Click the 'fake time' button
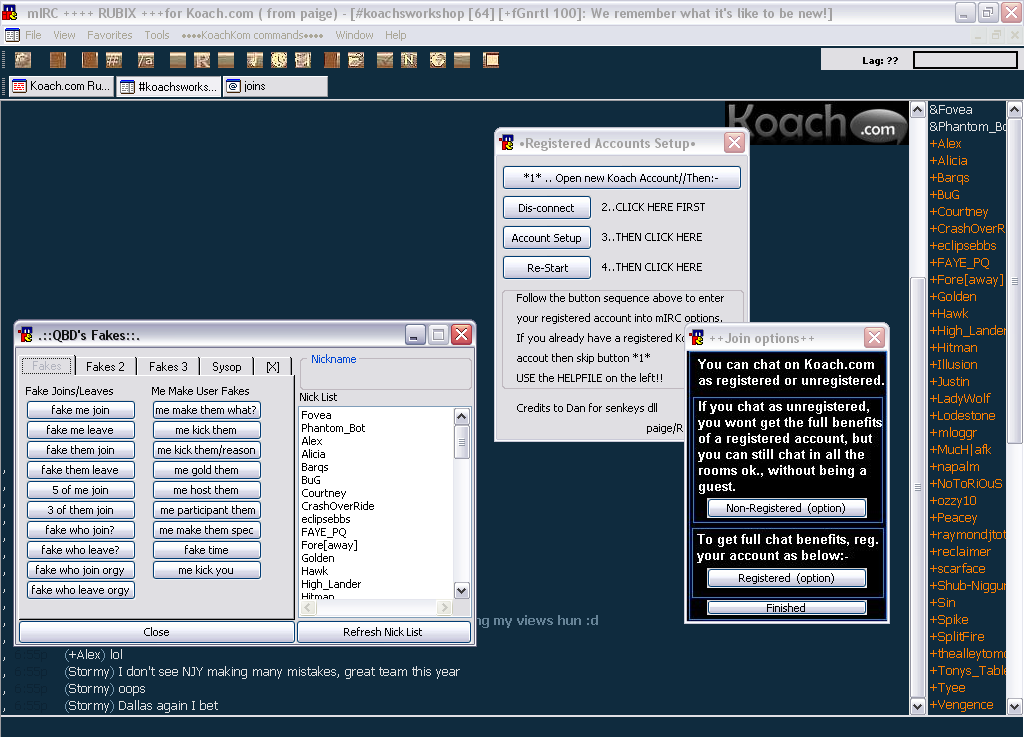1024x737 pixels. pyautogui.click(x=206, y=550)
